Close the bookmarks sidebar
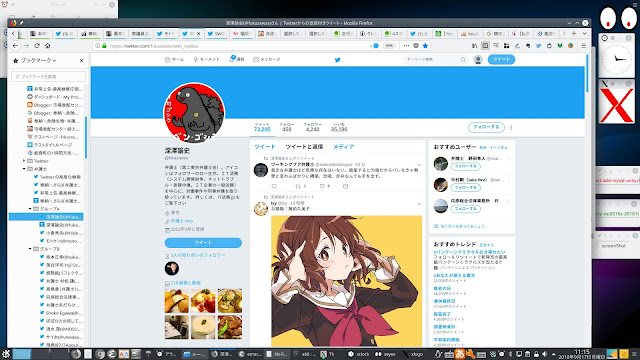 tap(82, 60)
